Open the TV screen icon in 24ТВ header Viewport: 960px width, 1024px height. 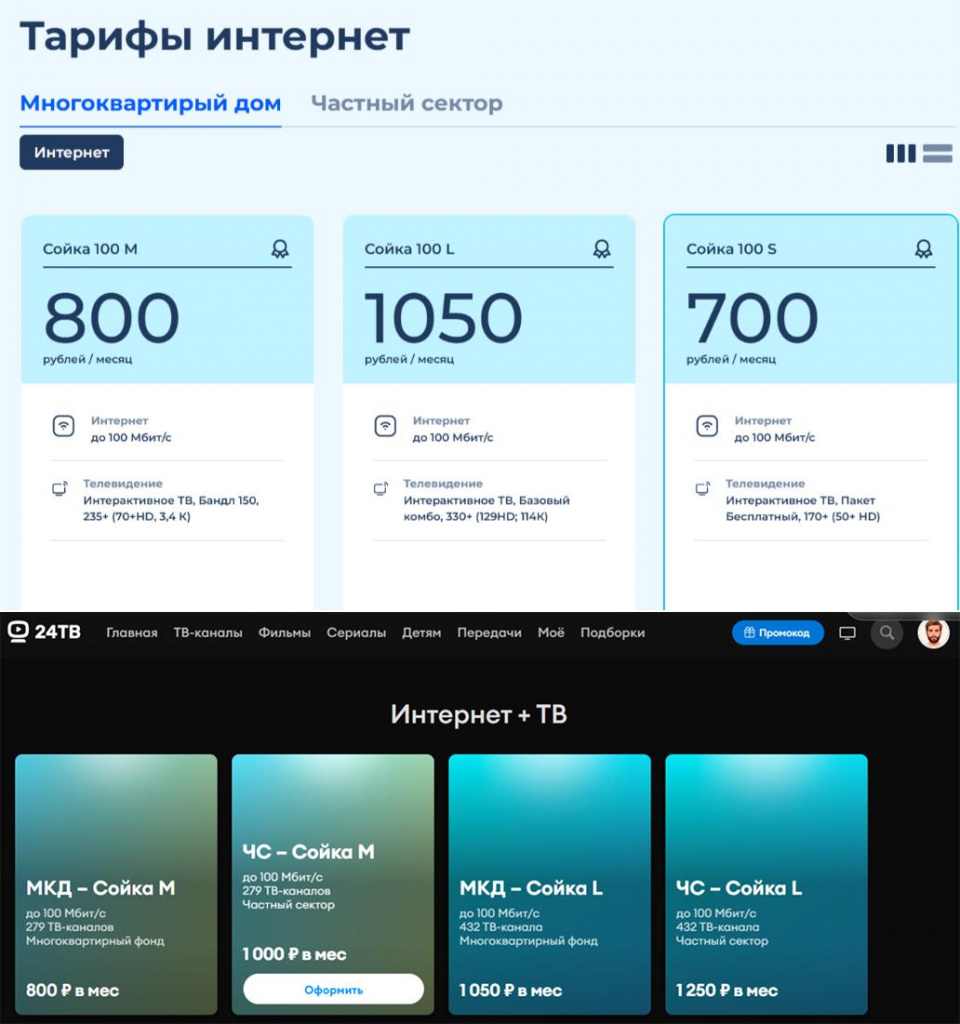coord(847,633)
